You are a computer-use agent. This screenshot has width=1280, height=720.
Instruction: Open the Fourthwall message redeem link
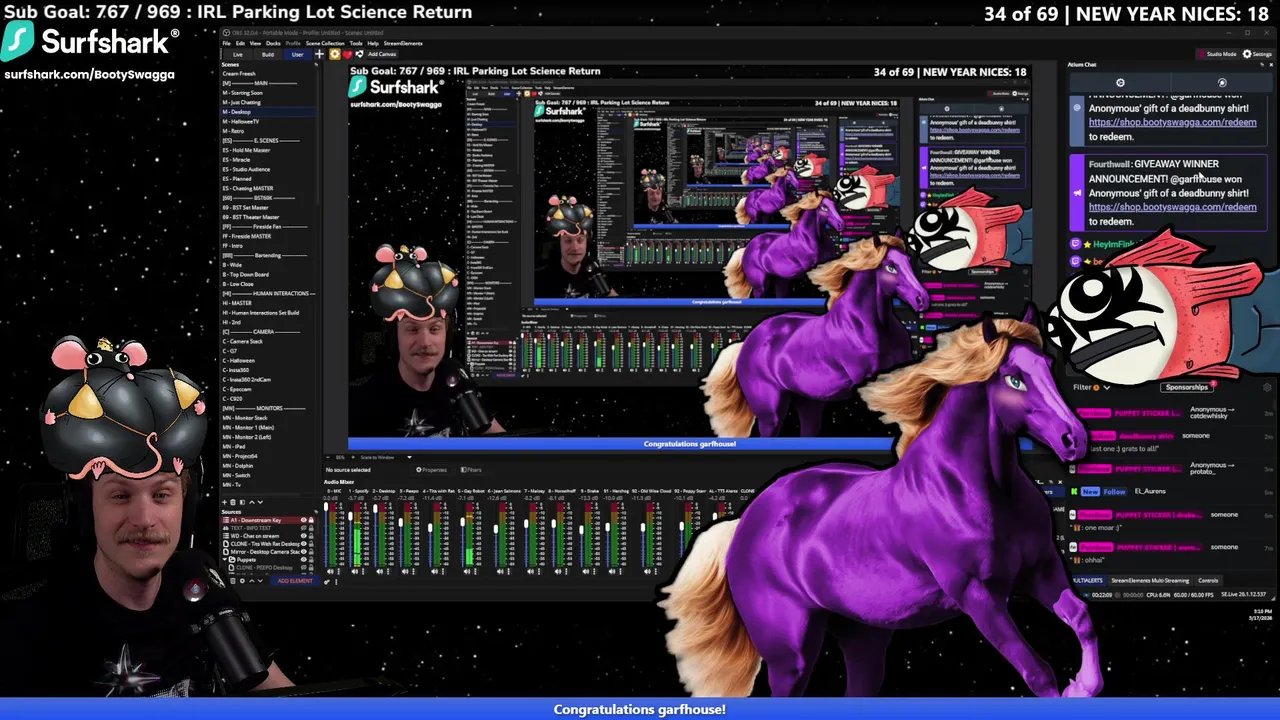pos(1172,207)
